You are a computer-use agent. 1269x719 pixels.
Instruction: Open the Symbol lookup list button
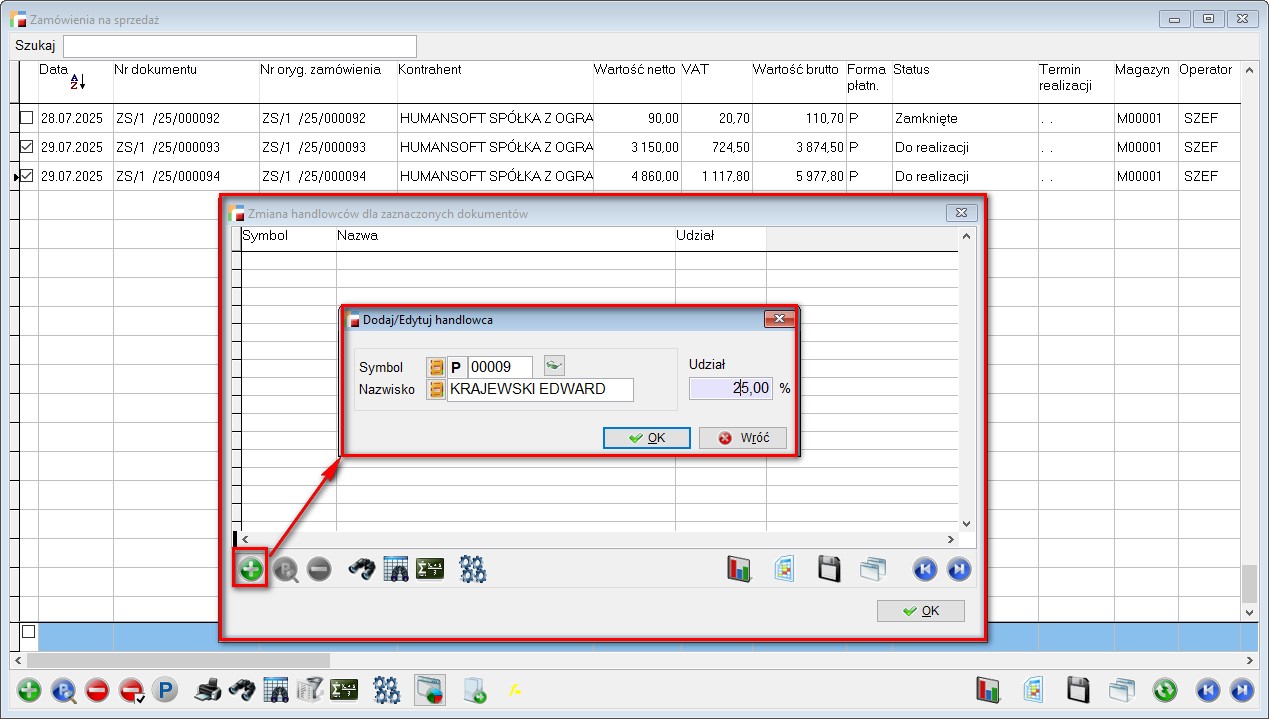coord(436,367)
